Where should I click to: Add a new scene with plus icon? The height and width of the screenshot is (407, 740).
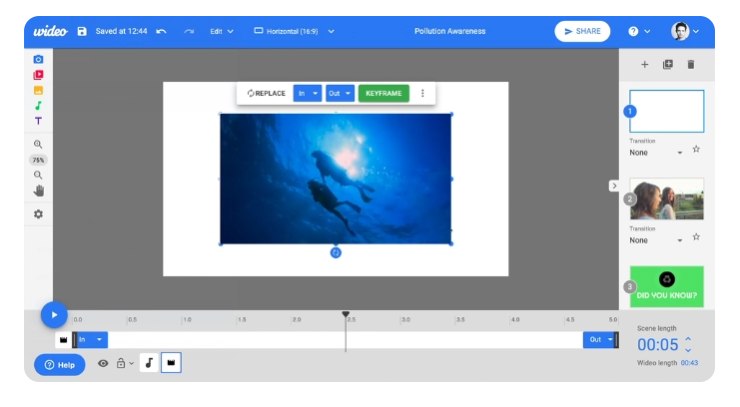(x=645, y=64)
